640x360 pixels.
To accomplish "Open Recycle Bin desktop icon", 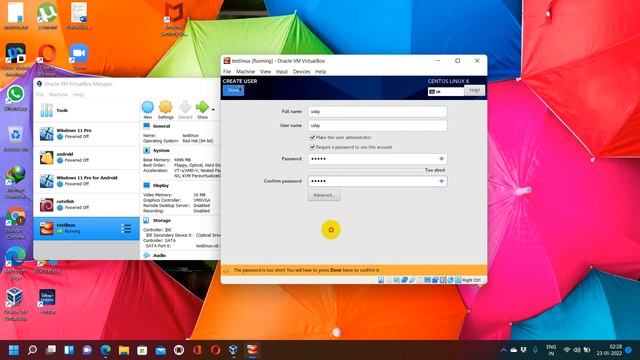I will 16,139.
